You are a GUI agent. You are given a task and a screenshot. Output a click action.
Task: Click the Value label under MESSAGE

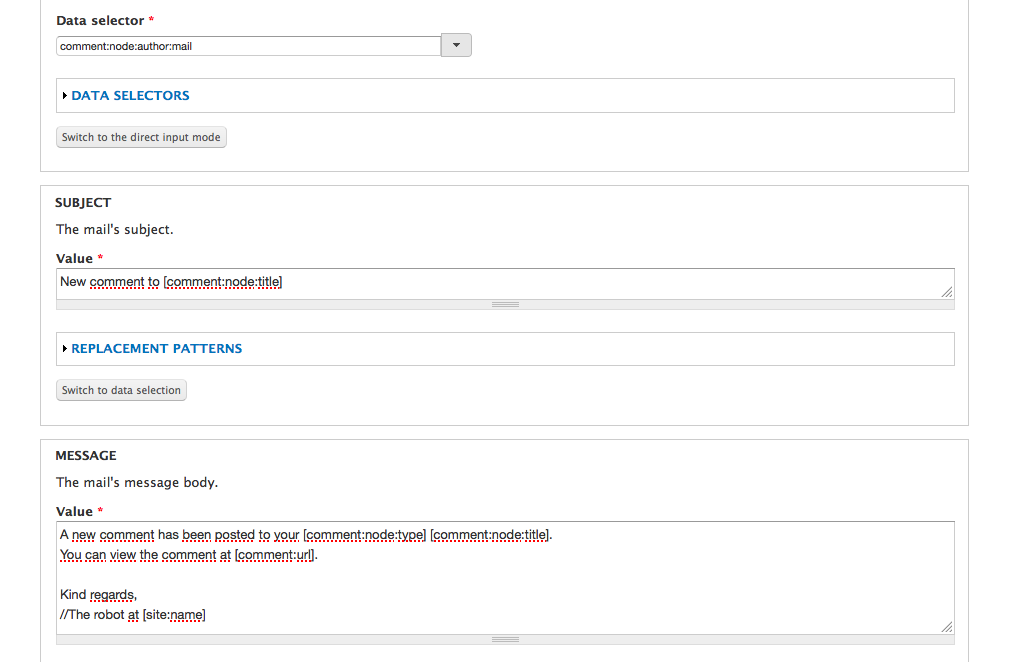coord(76,511)
